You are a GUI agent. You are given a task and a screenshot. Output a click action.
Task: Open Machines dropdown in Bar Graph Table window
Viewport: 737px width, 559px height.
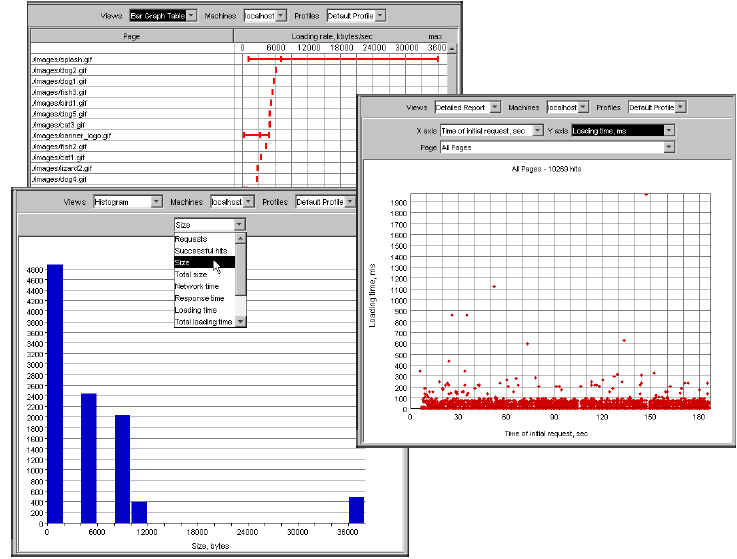(265, 16)
